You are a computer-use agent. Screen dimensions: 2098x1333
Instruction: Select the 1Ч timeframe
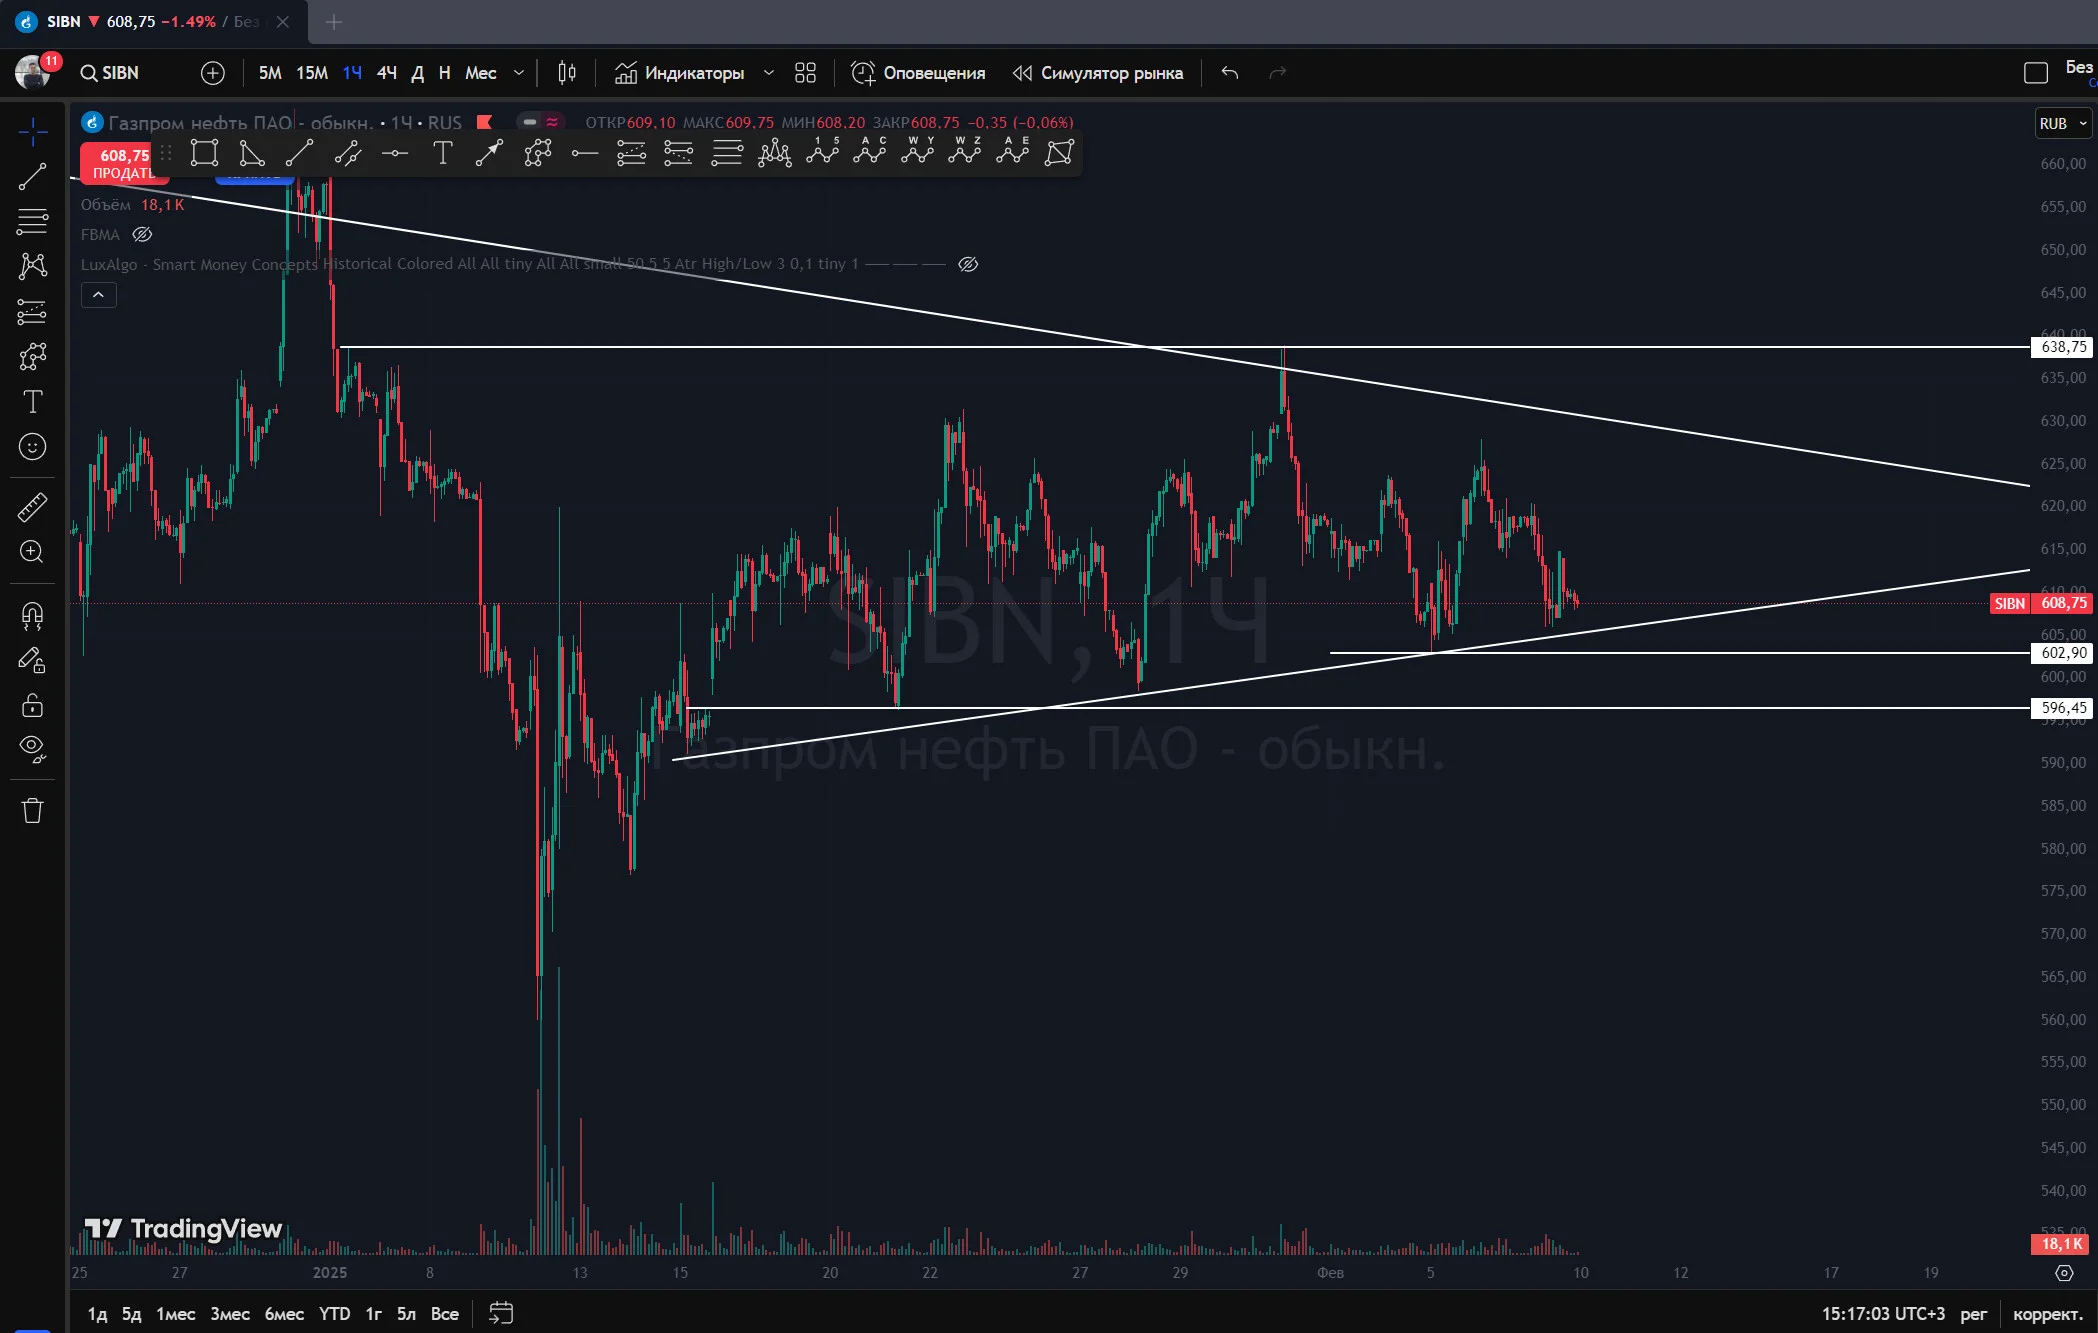pyautogui.click(x=352, y=73)
